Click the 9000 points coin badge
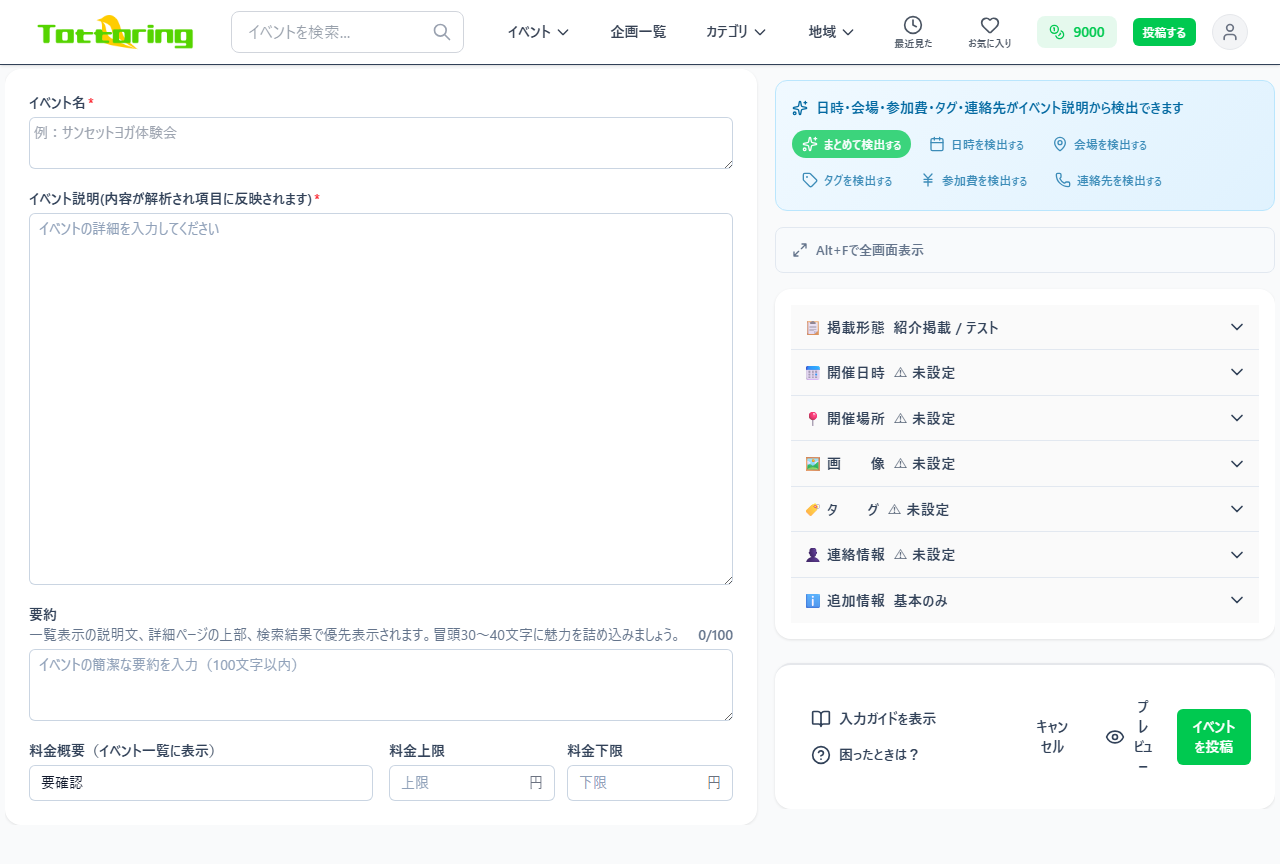 coord(1076,32)
